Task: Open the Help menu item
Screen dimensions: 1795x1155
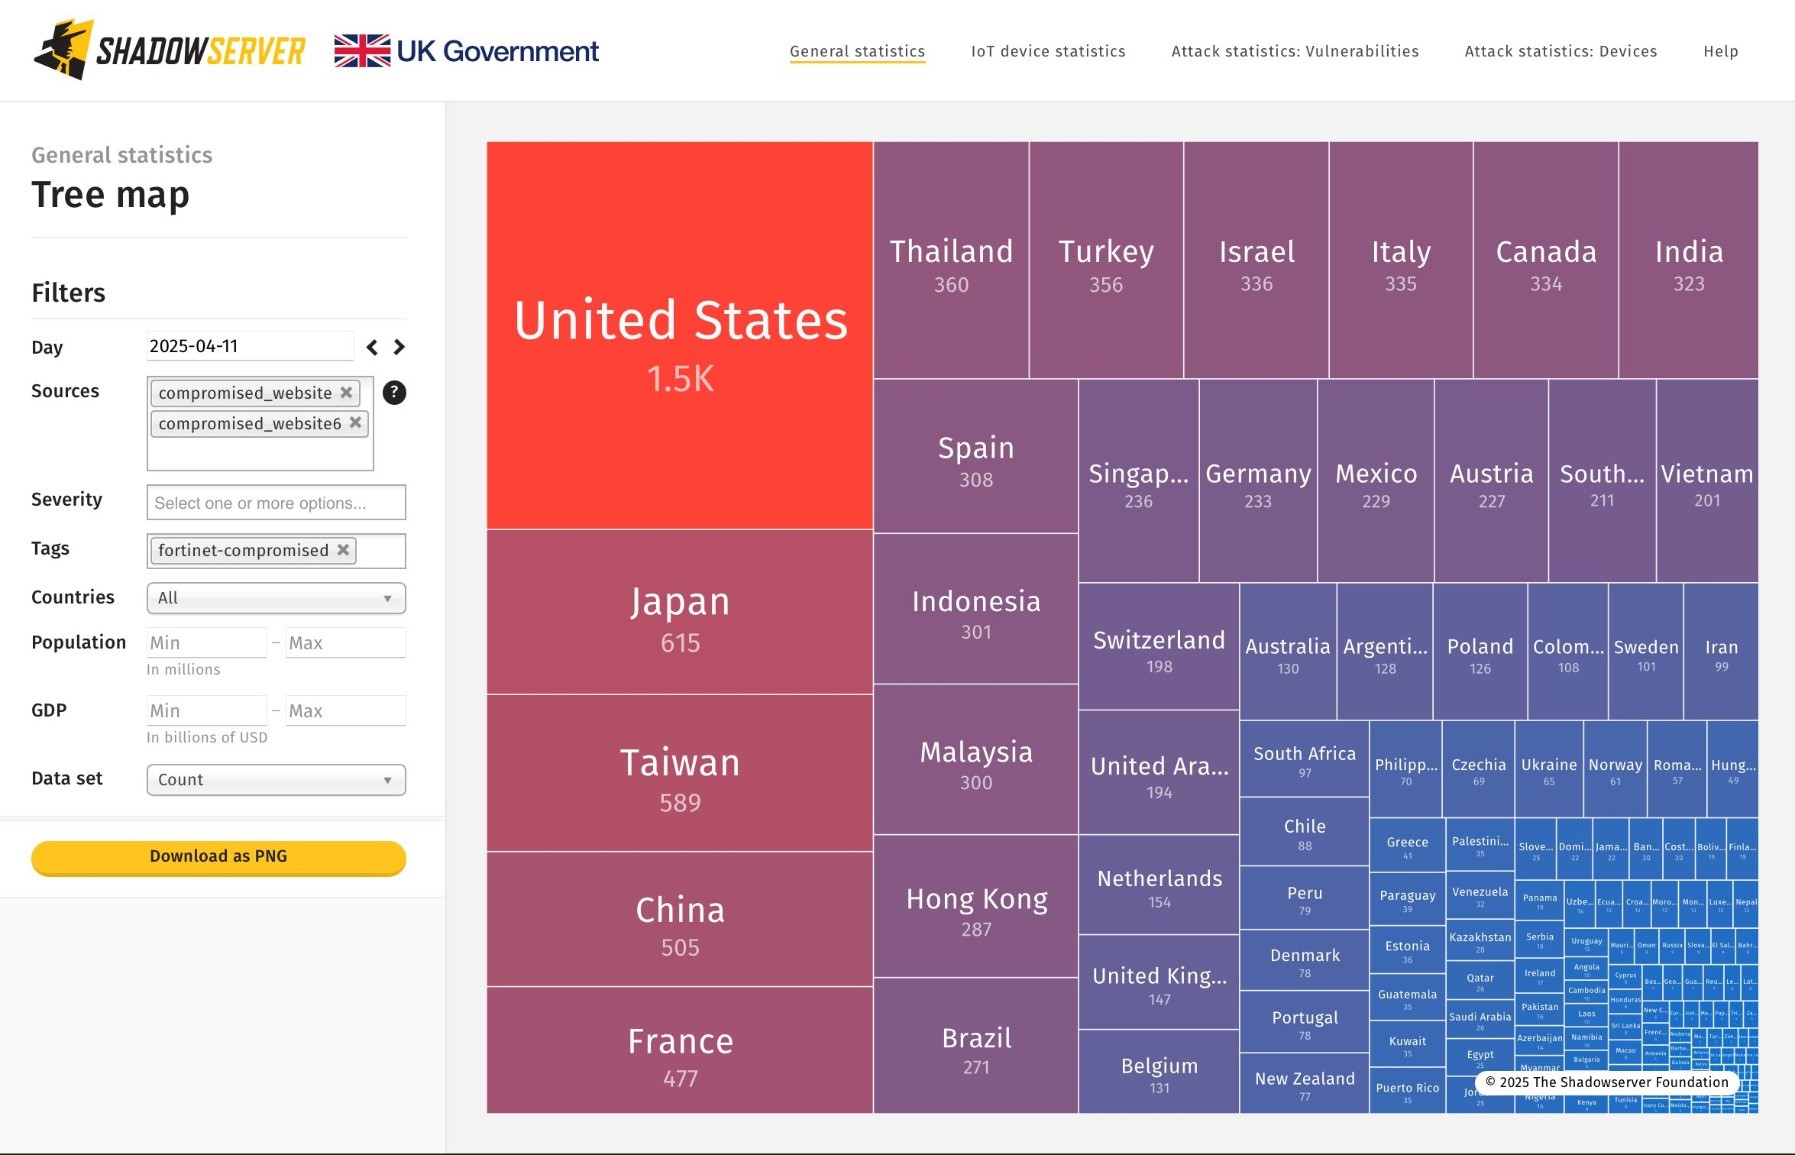Action: point(1721,51)
